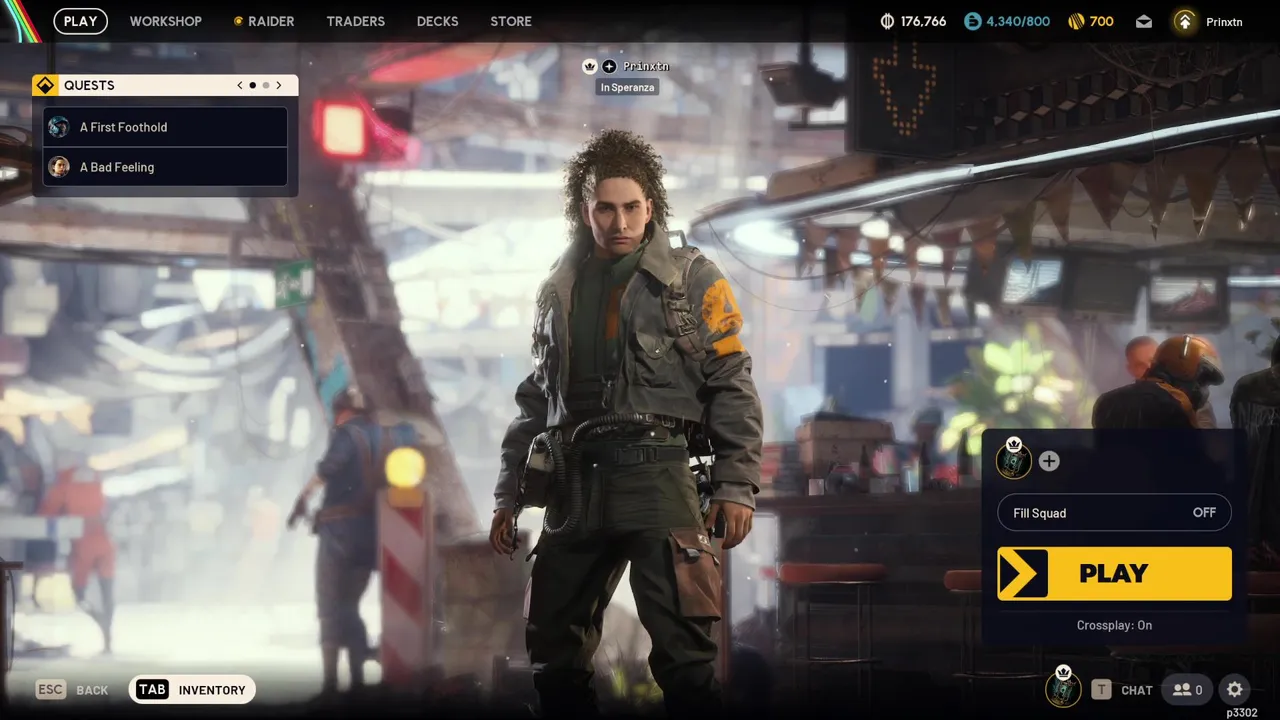Click the gold token icon beside 700

tap(1076, 21)
